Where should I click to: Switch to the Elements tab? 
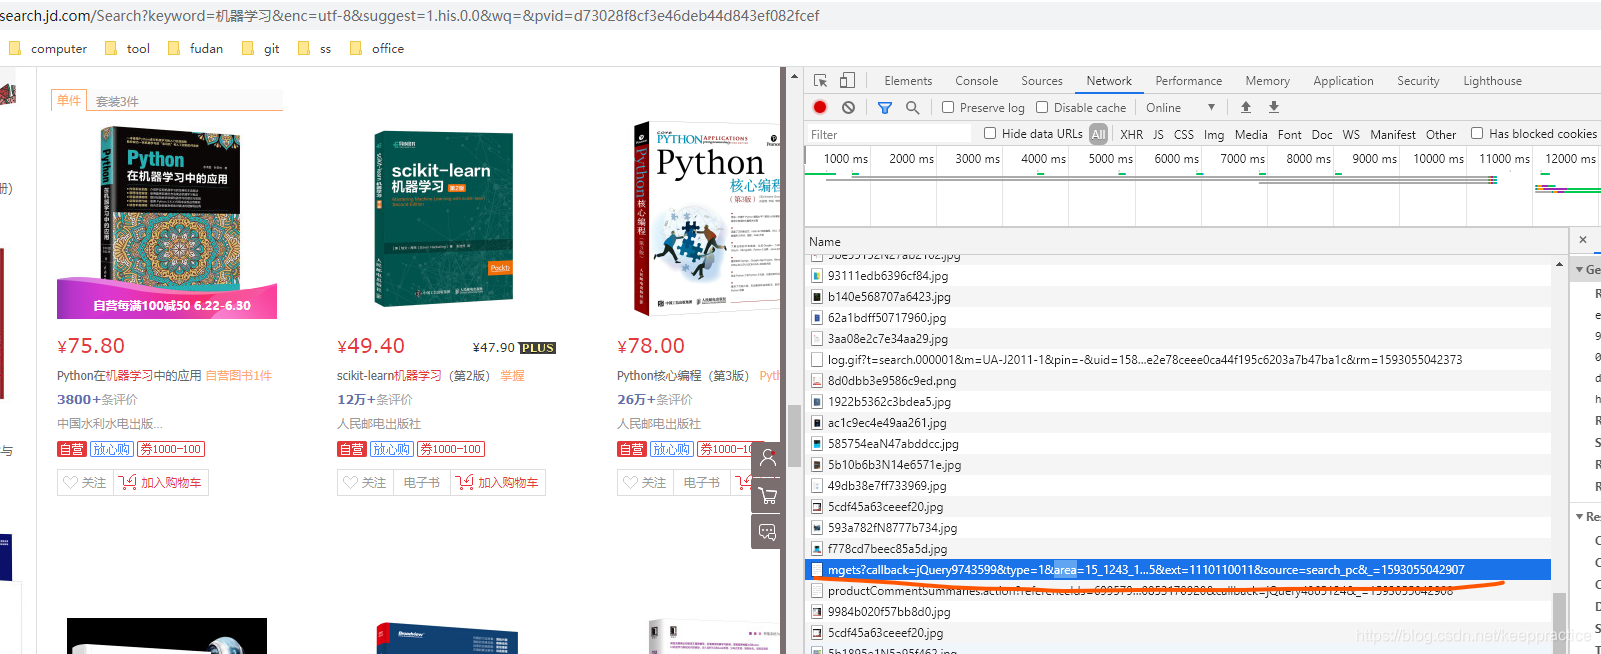[908, 81]
